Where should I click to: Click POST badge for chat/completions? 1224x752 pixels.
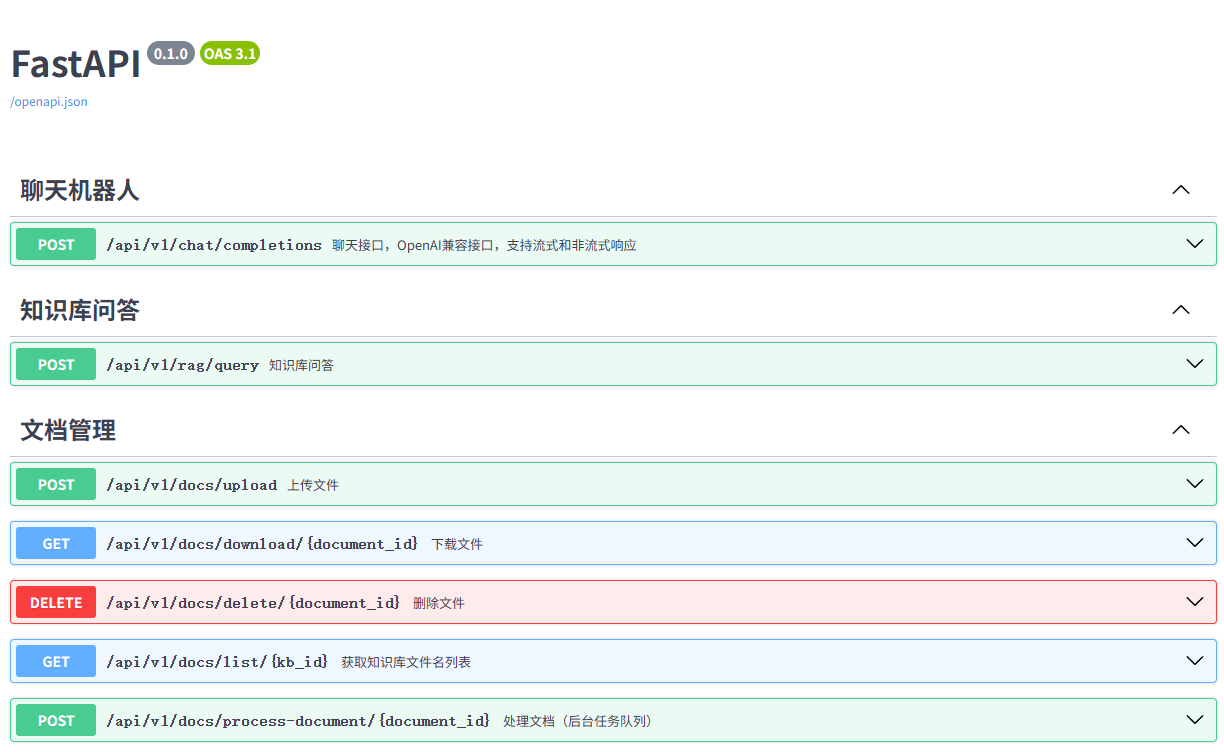56,244
